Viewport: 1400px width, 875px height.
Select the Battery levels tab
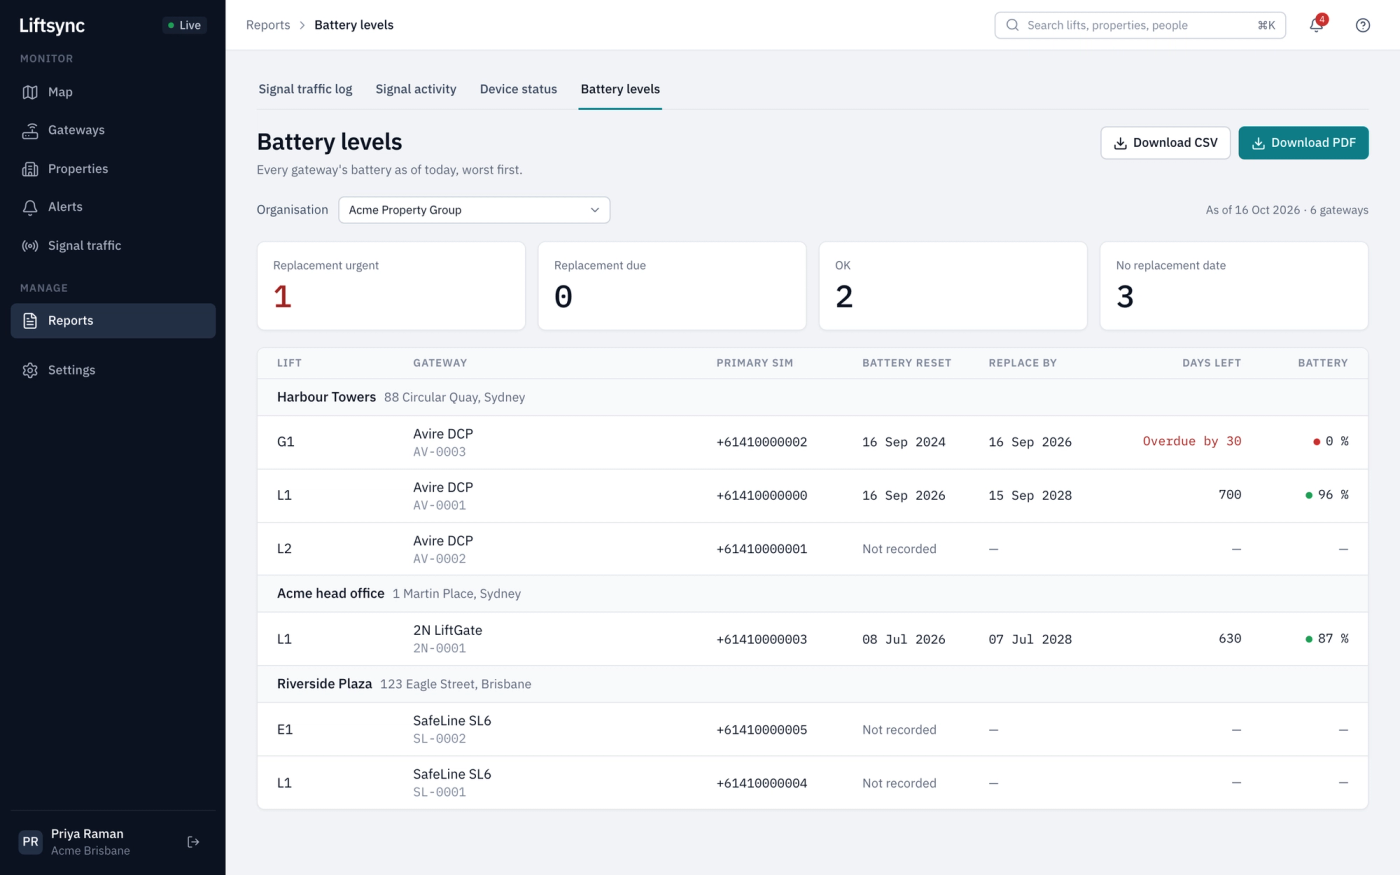click(x=620, y=89)
